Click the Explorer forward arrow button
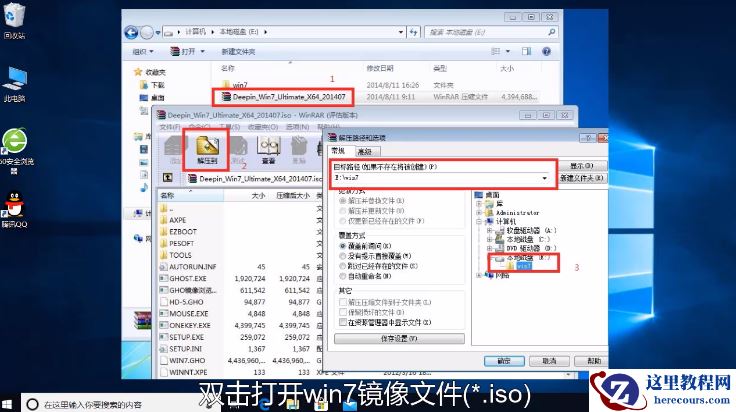 point(147,32)
